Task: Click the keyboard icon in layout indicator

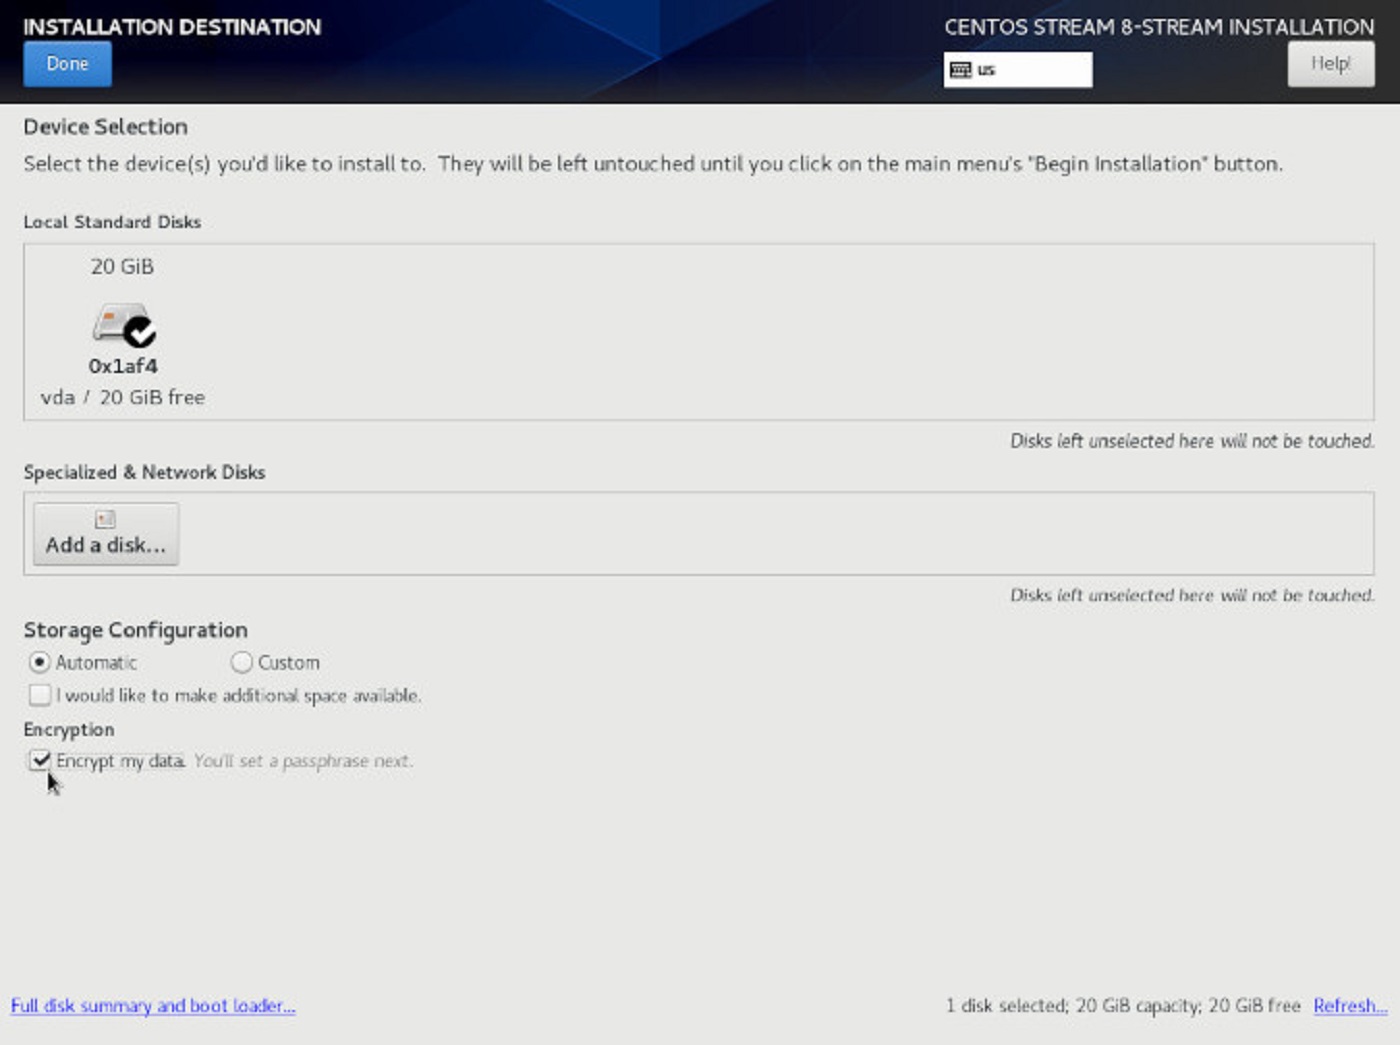Action: [x=960, y=70]
